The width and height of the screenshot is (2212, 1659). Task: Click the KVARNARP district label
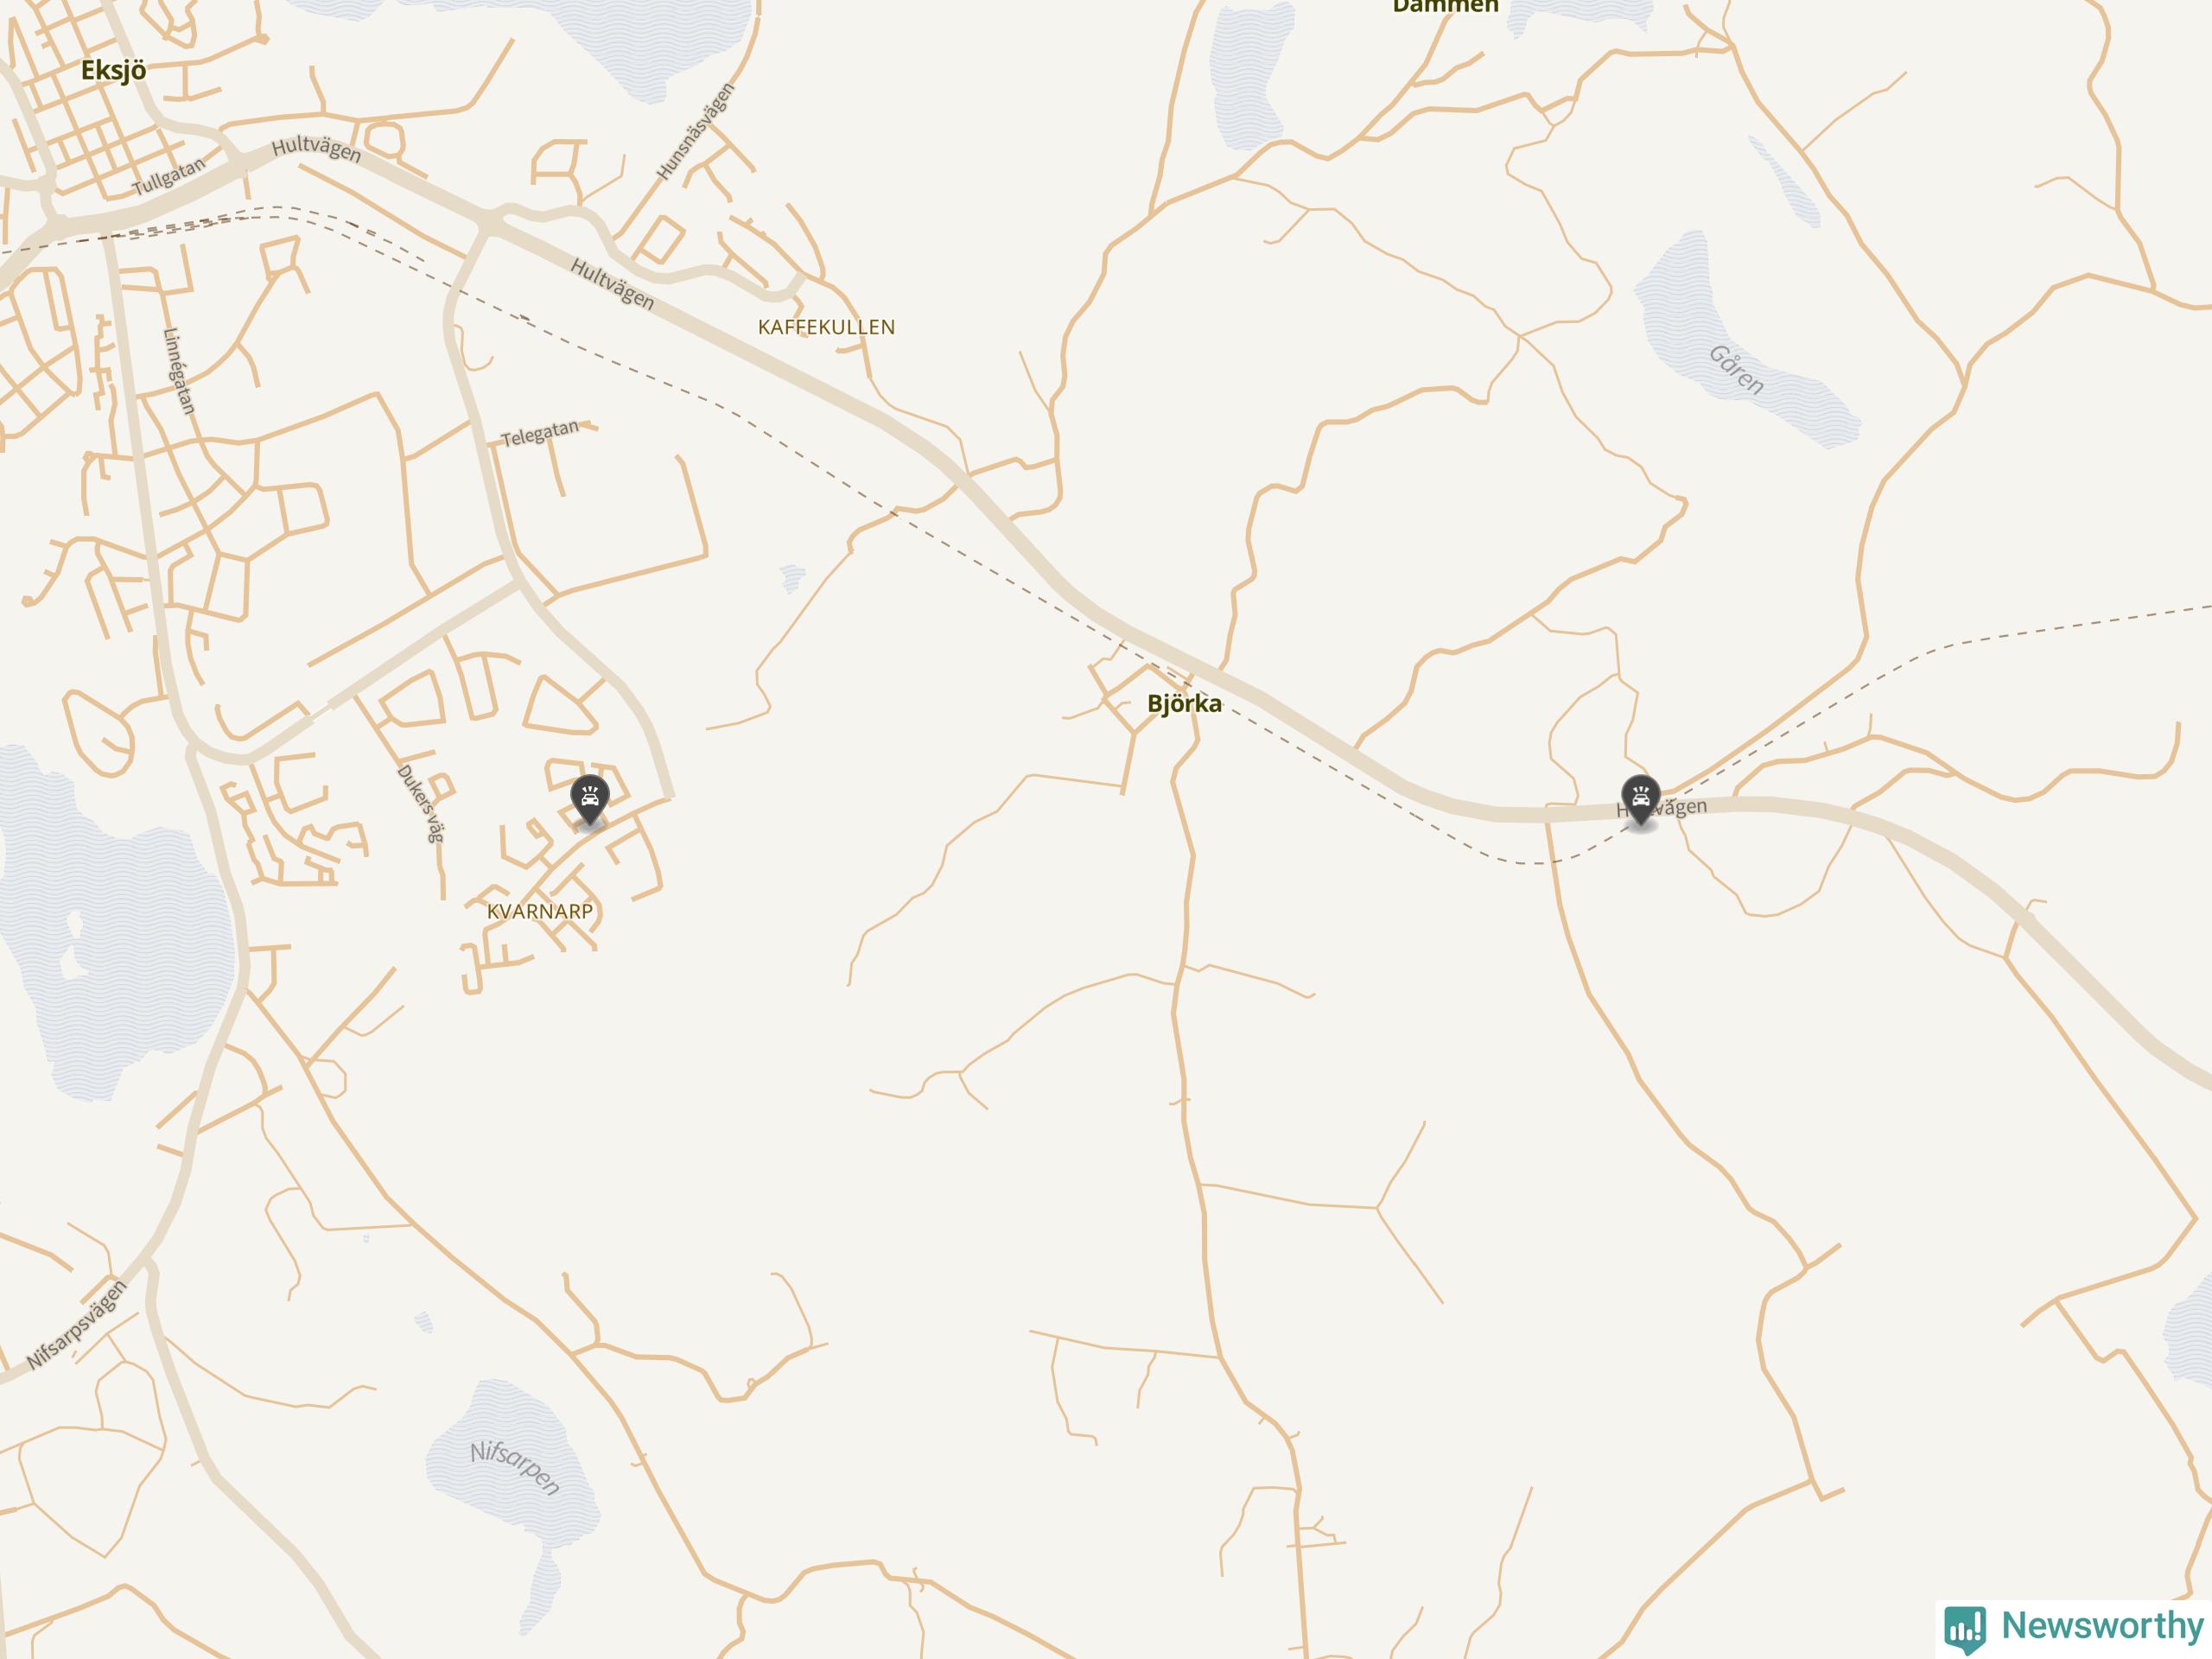click(x=540, y=911)
